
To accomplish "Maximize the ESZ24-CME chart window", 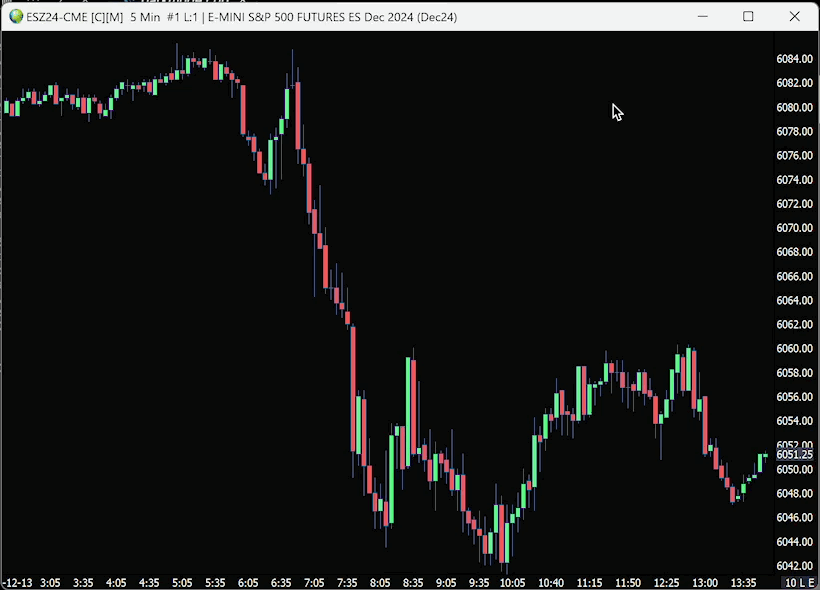I will 748,17.
